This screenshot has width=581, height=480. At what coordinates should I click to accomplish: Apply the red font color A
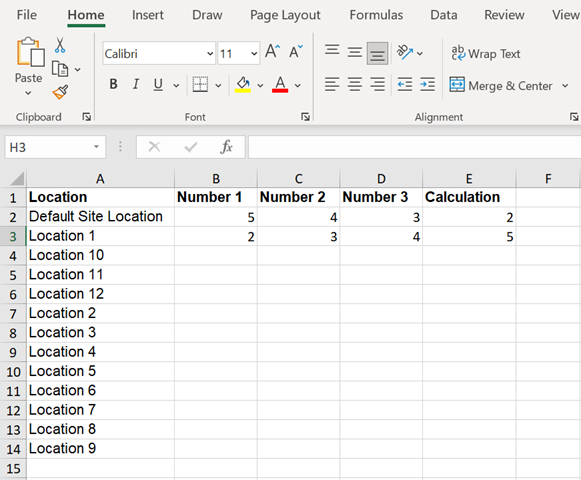coord(280,85)
